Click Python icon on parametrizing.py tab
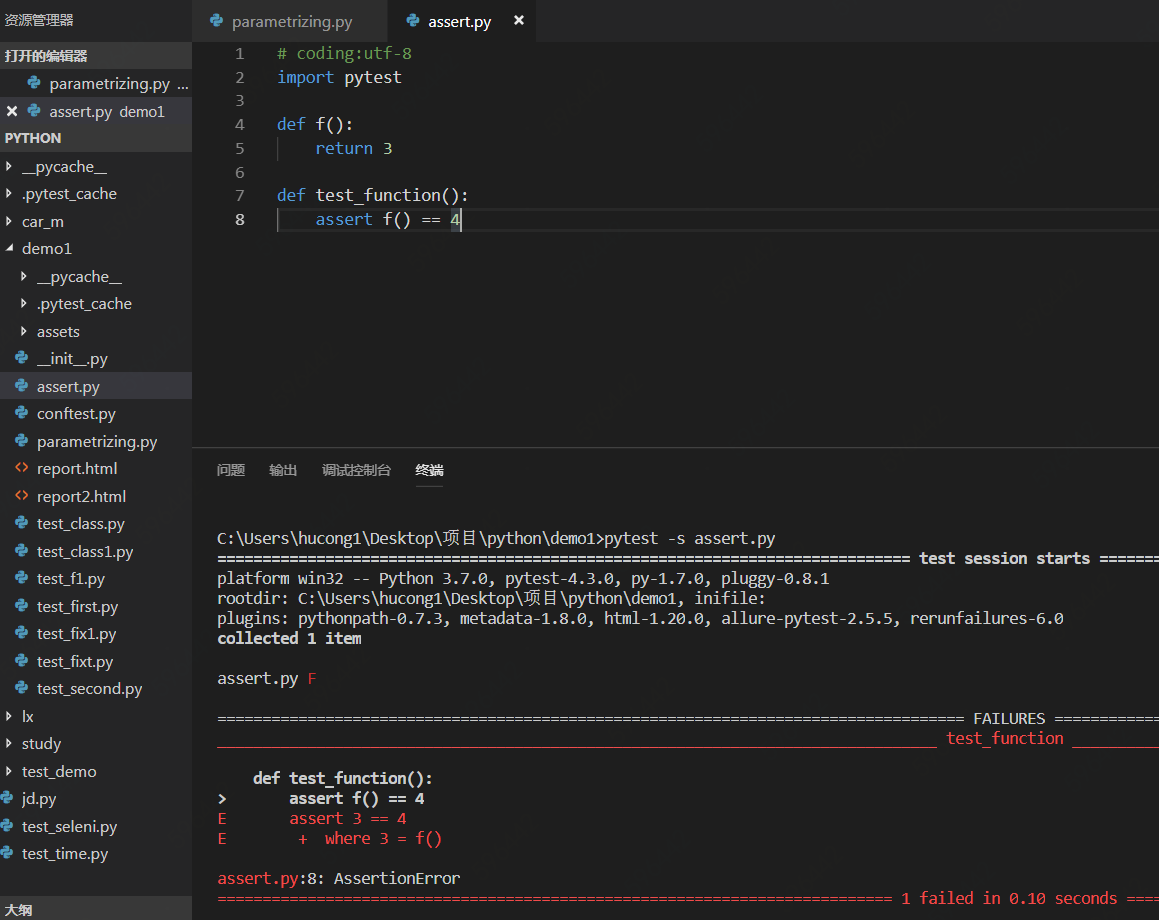Image resolution: width=1159 pixels, height=920 pixels. point(216,21)
